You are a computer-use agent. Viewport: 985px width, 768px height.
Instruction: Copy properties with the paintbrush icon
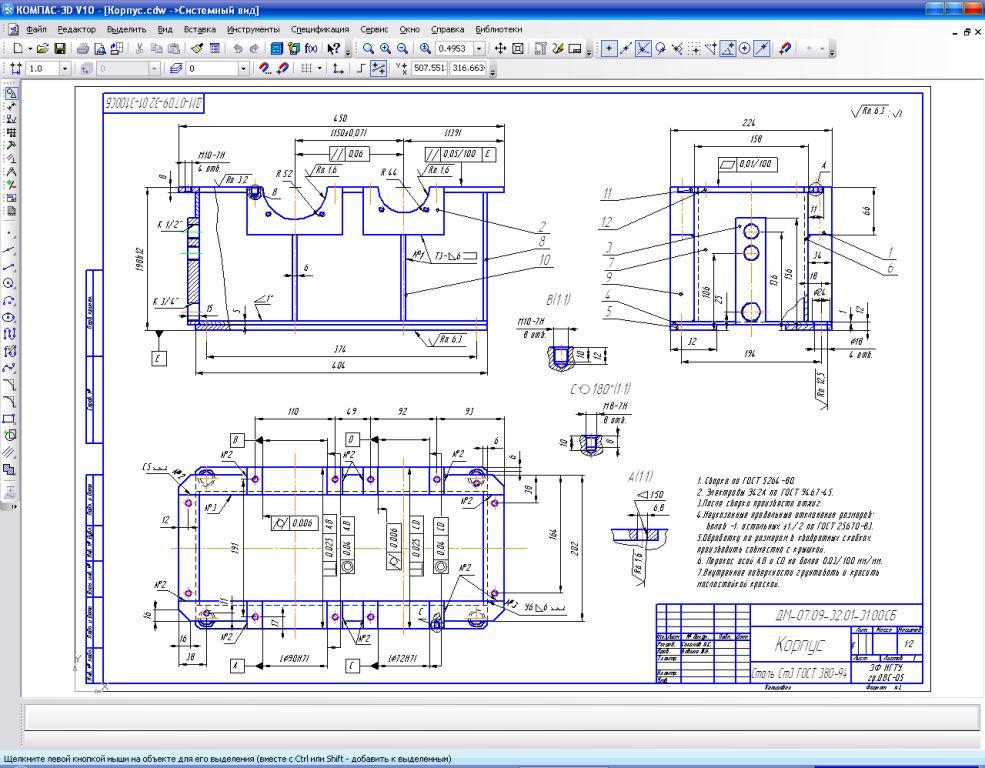pos(197,48)
